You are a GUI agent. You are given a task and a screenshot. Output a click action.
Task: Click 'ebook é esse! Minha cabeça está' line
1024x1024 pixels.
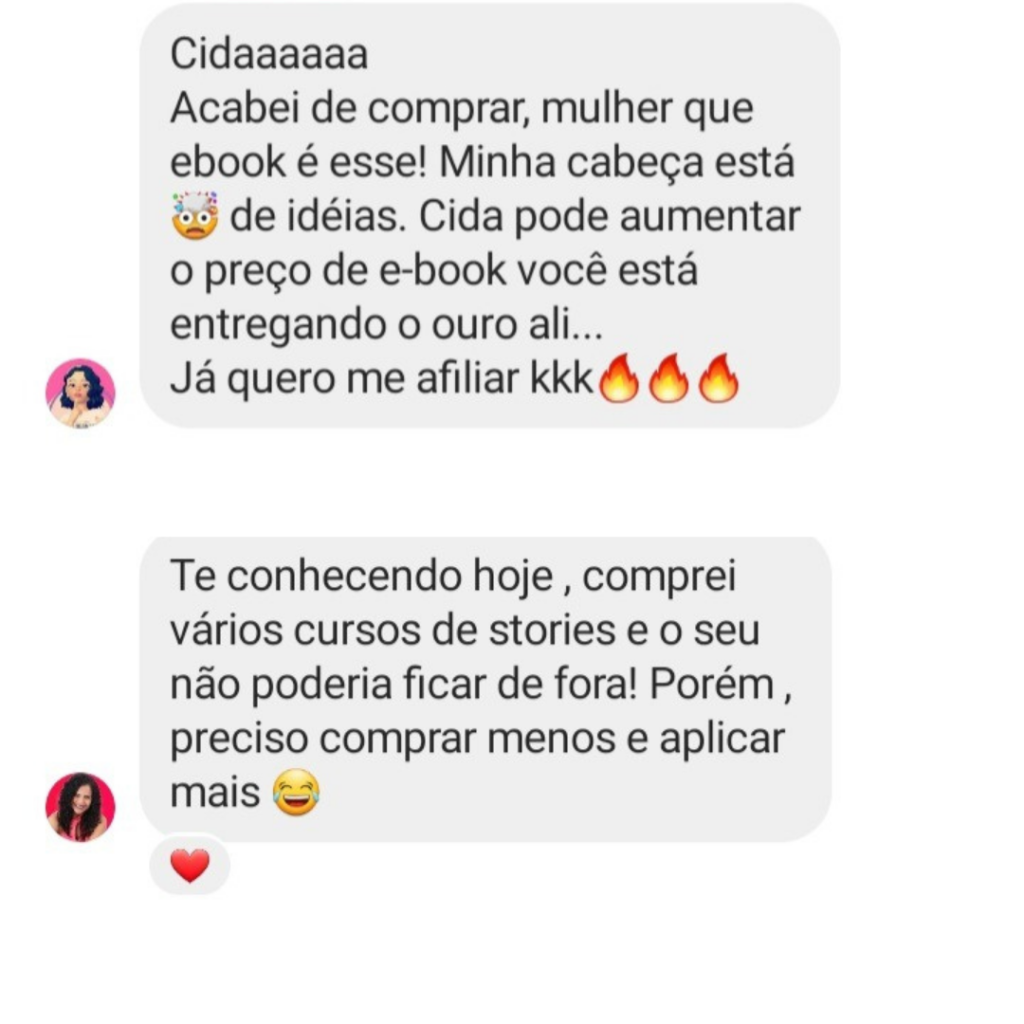point(483,162)
